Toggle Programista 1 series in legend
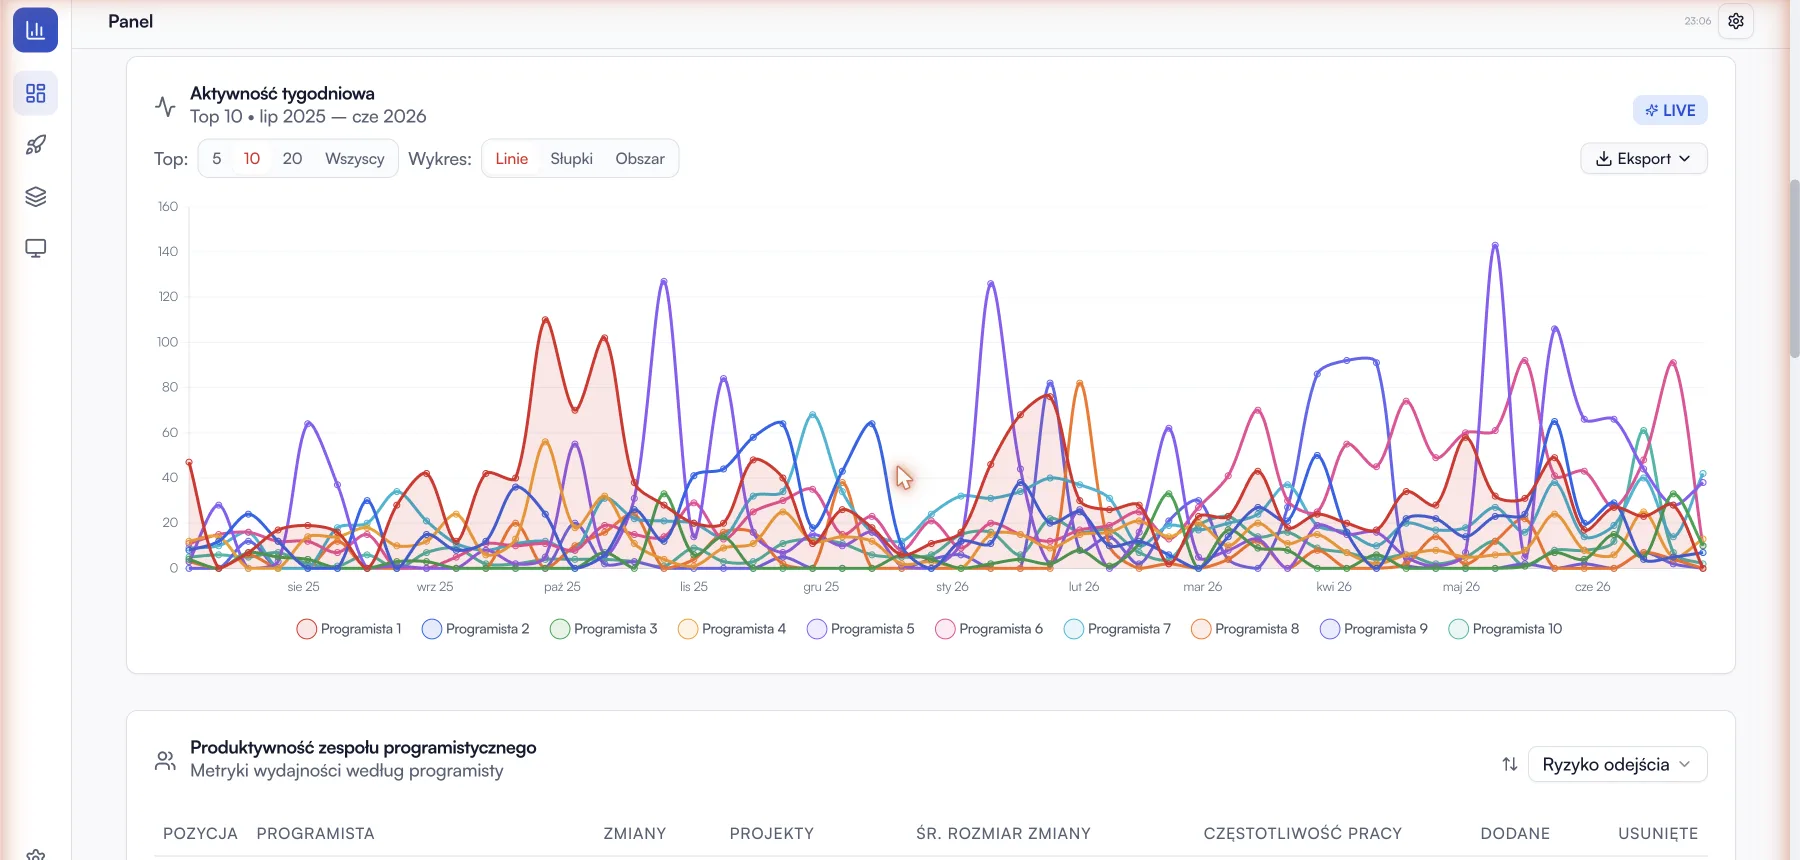 349,629
